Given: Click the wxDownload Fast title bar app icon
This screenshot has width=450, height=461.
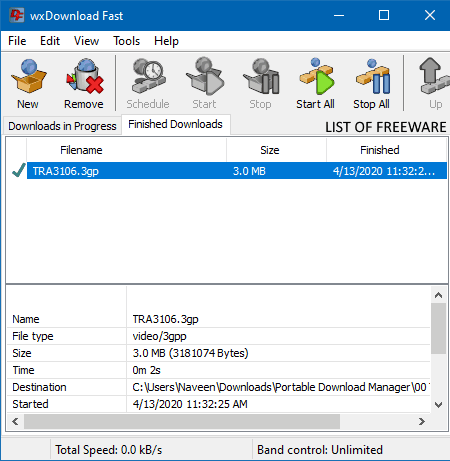Looking at the screenshot, I should 17,15.
